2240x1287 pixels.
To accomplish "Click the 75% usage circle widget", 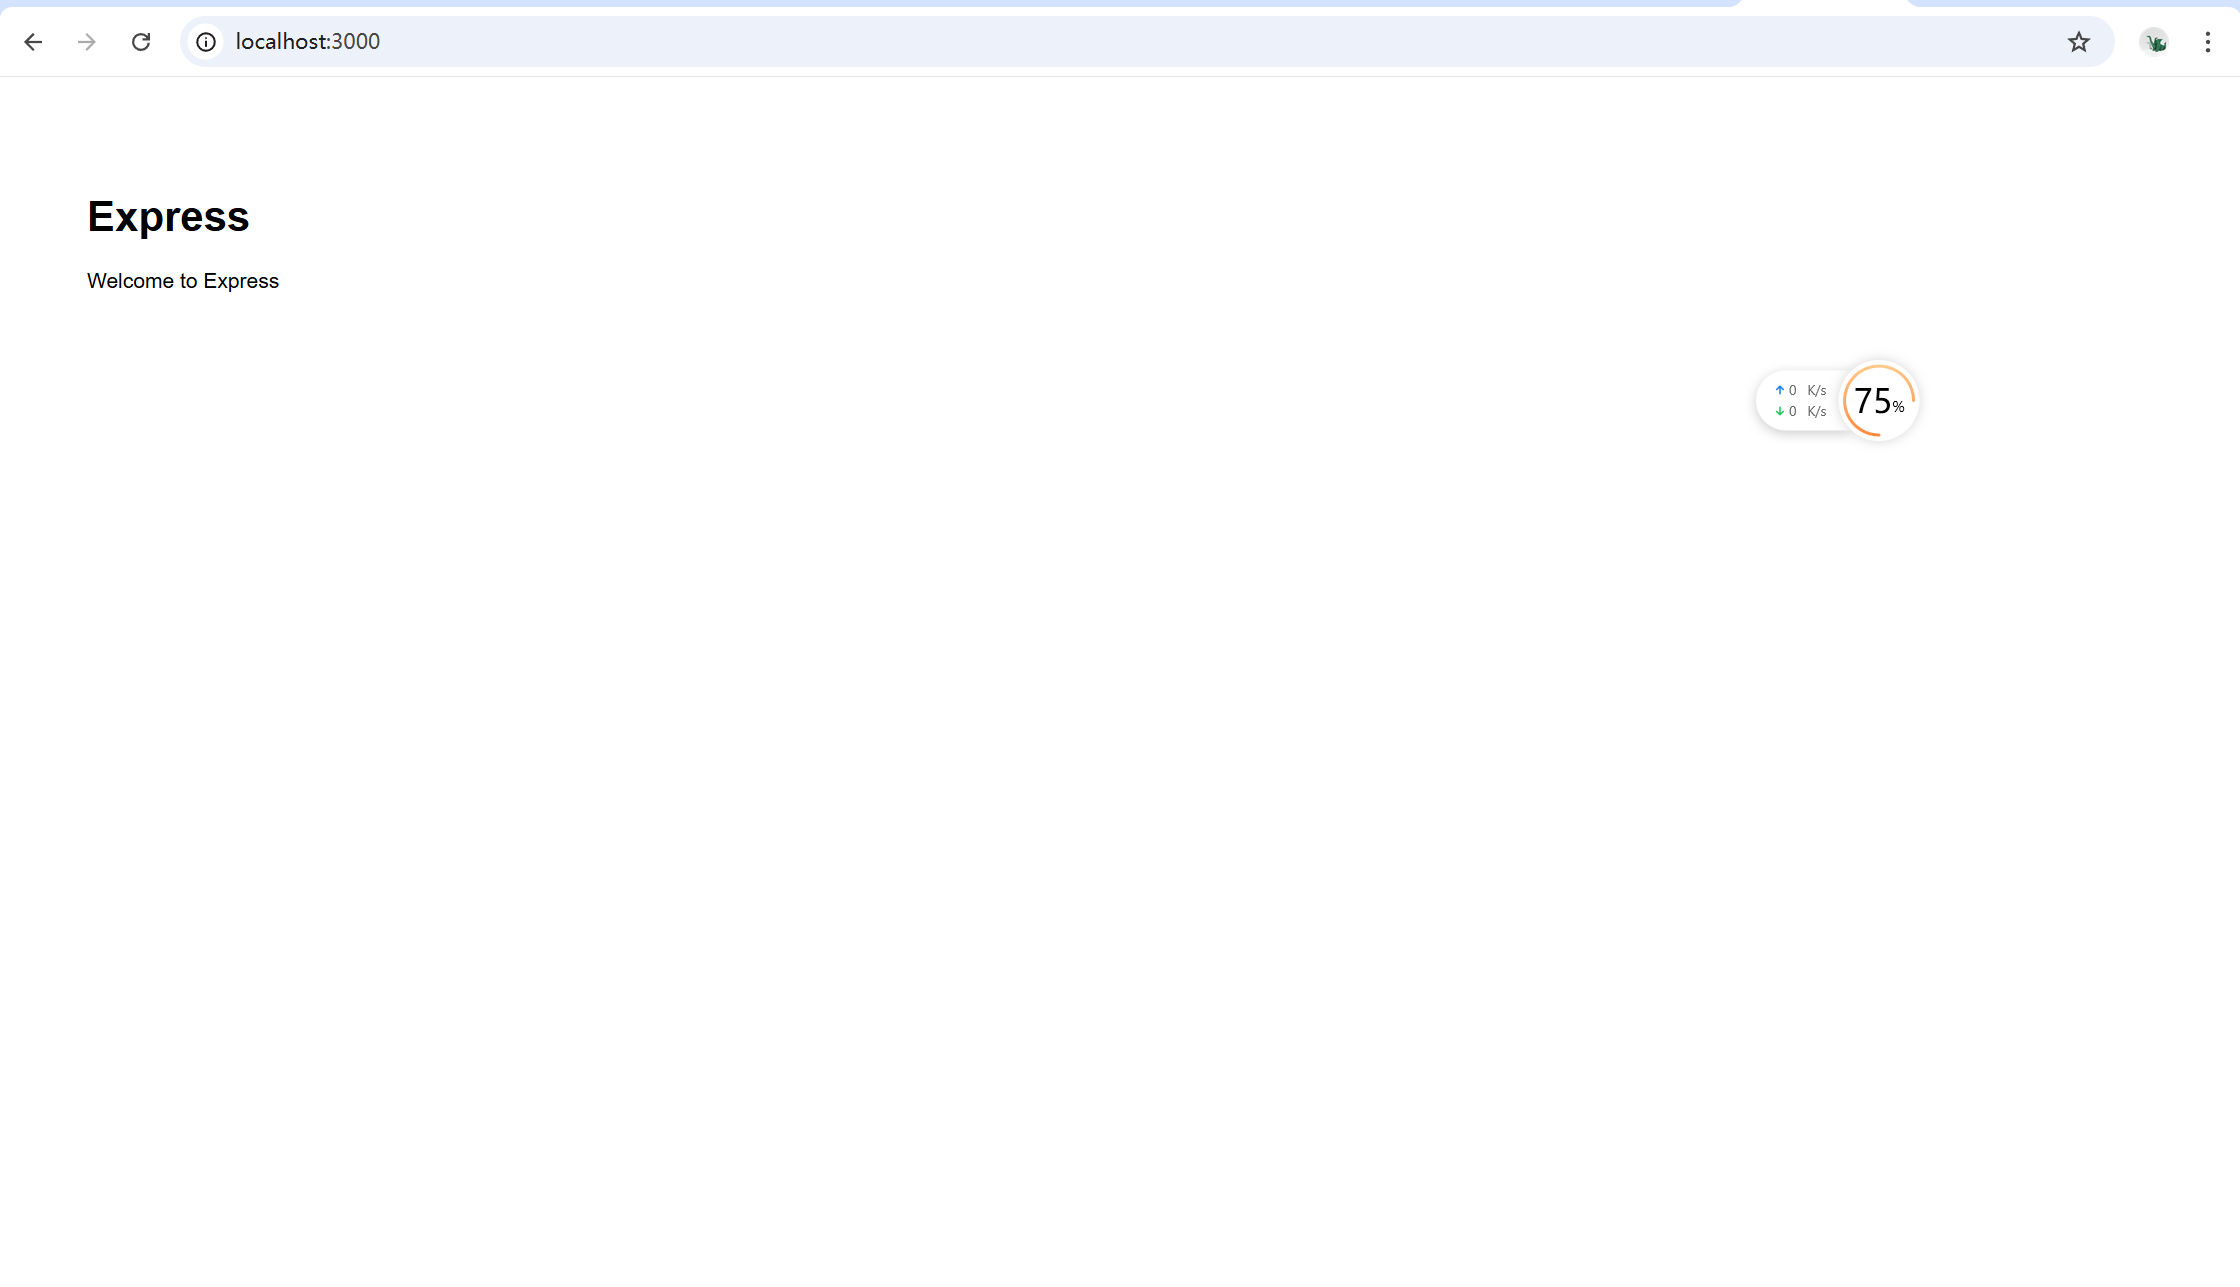I will pos(1879,400).
